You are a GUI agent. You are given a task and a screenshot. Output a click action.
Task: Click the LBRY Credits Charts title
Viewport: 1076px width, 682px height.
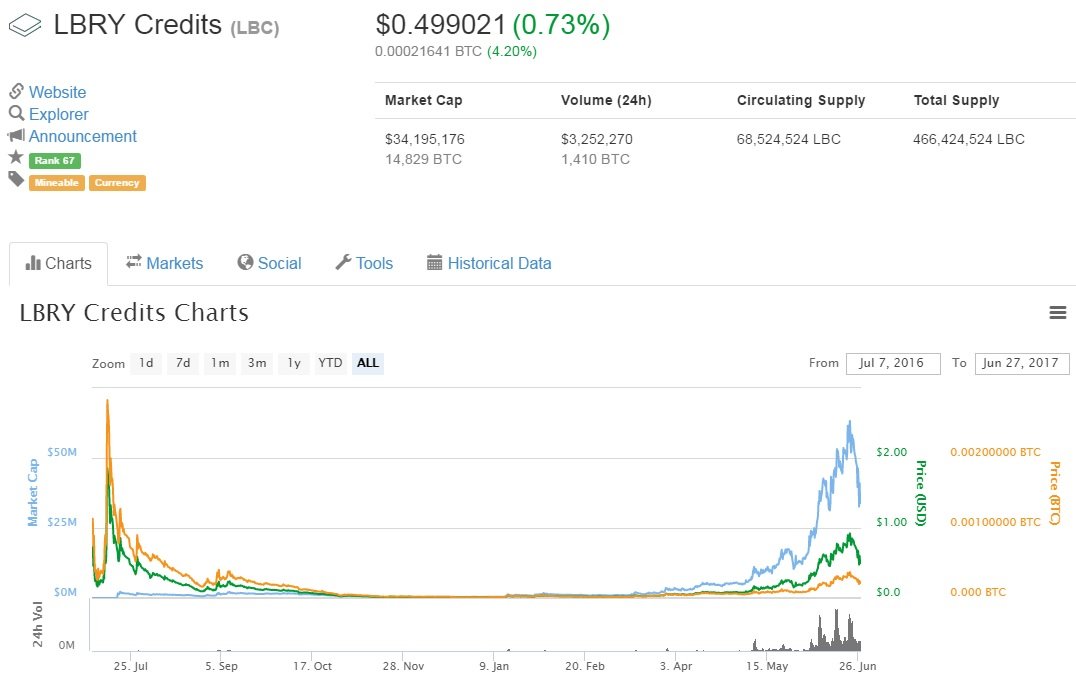tap(134, 313)
